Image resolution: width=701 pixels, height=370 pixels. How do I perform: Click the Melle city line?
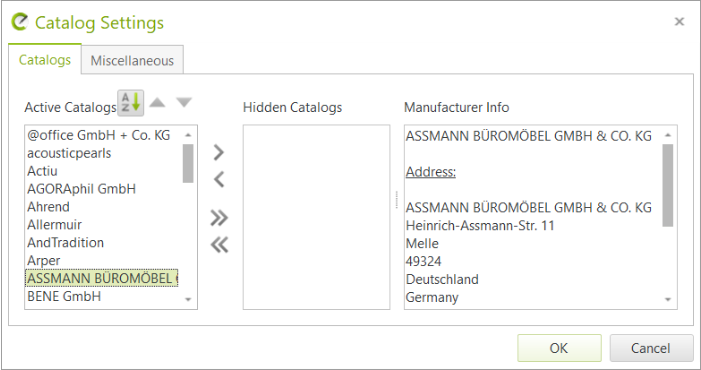[422, 244]
